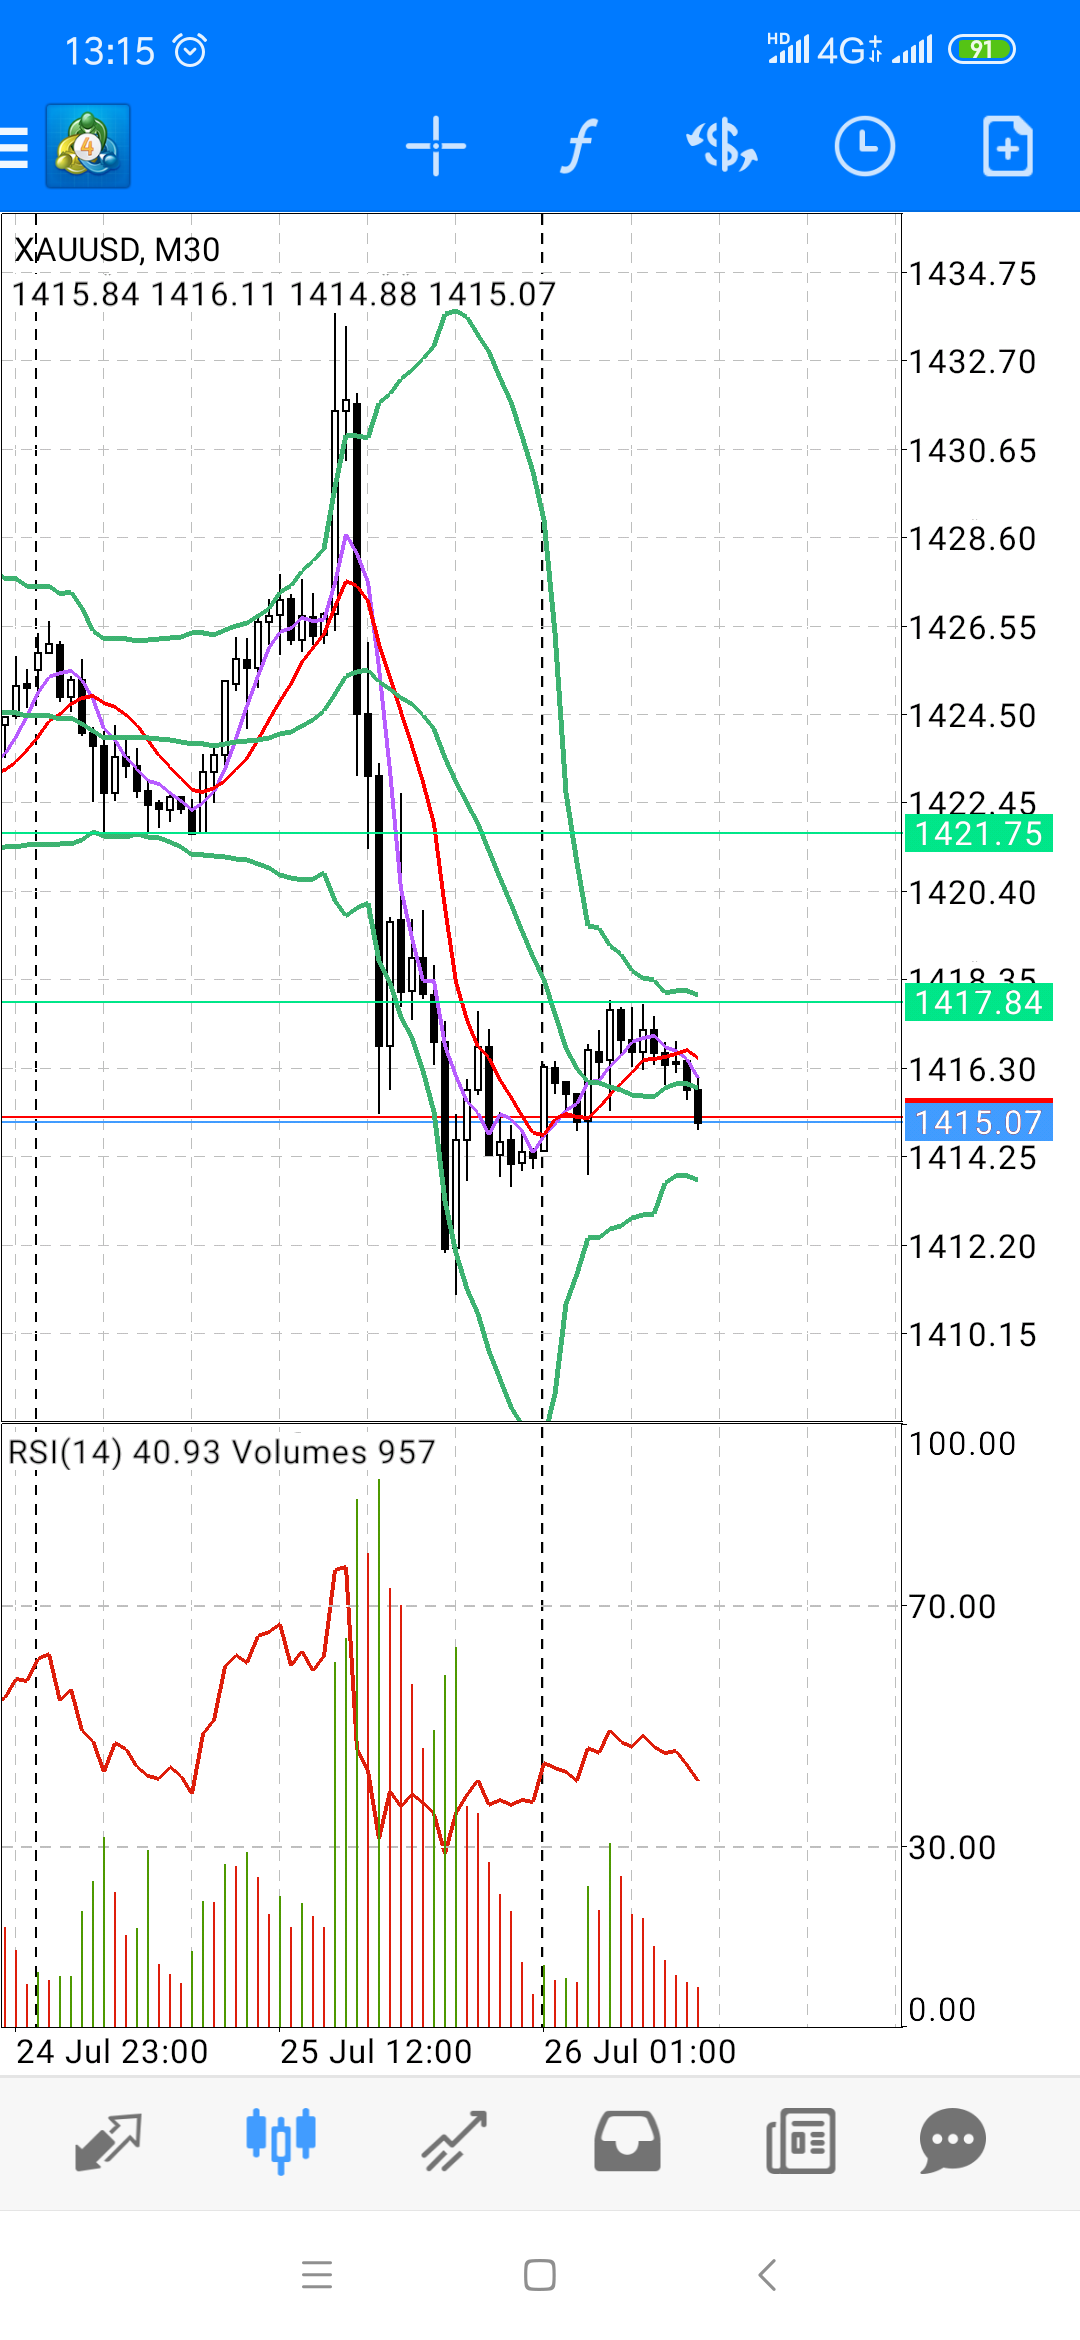Open the Chat messages tab
The width and height of the screenshot is (1080, 2340).
point(953,2141)
